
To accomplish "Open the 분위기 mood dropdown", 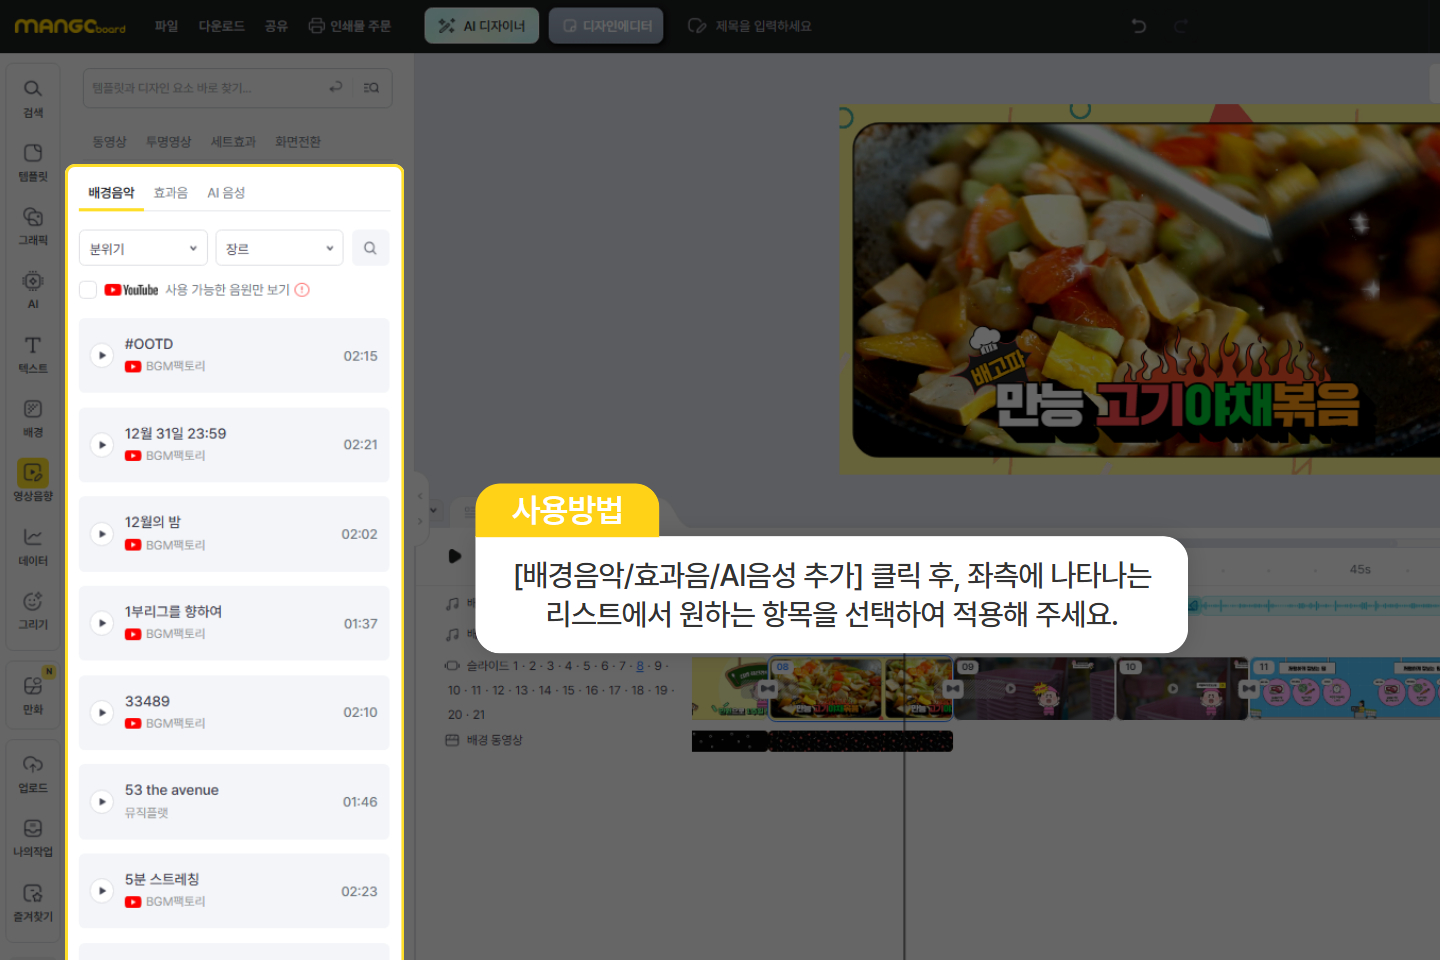I will [143, 248].
